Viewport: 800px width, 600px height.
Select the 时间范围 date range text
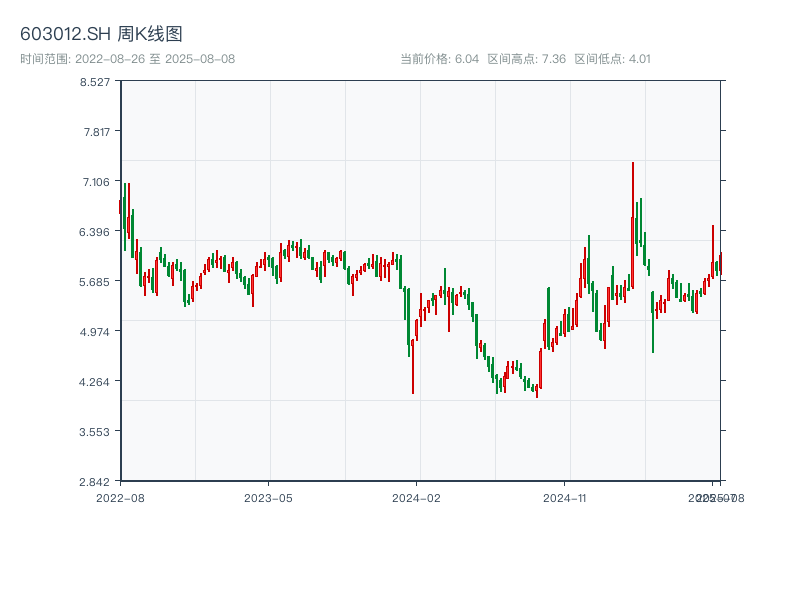click(x=127, y=59)
